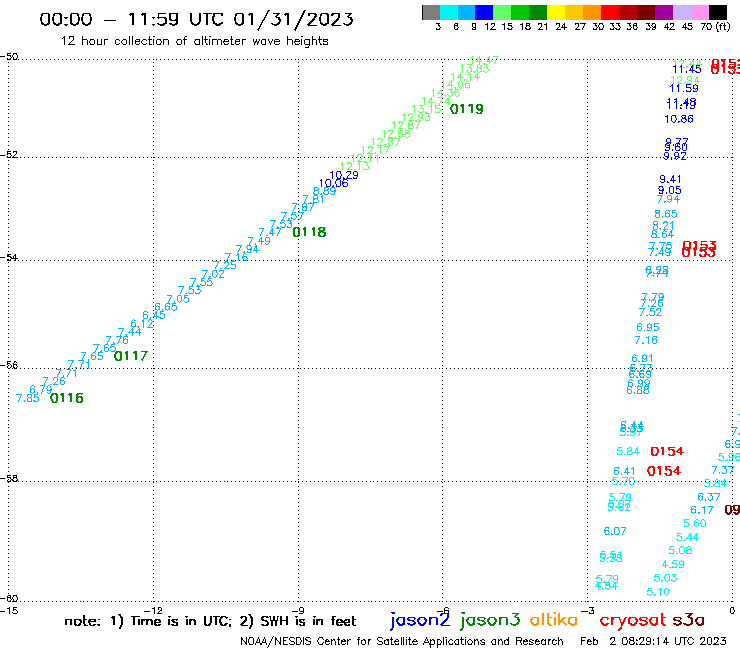
Task: Click the wave height value 11.59
Action: click(x=684, y=88)
